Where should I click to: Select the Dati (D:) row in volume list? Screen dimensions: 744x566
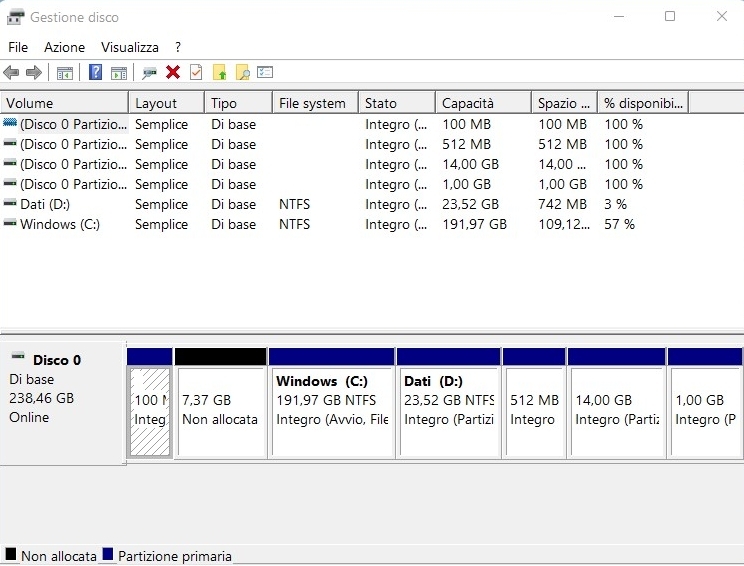pos(344,204)
